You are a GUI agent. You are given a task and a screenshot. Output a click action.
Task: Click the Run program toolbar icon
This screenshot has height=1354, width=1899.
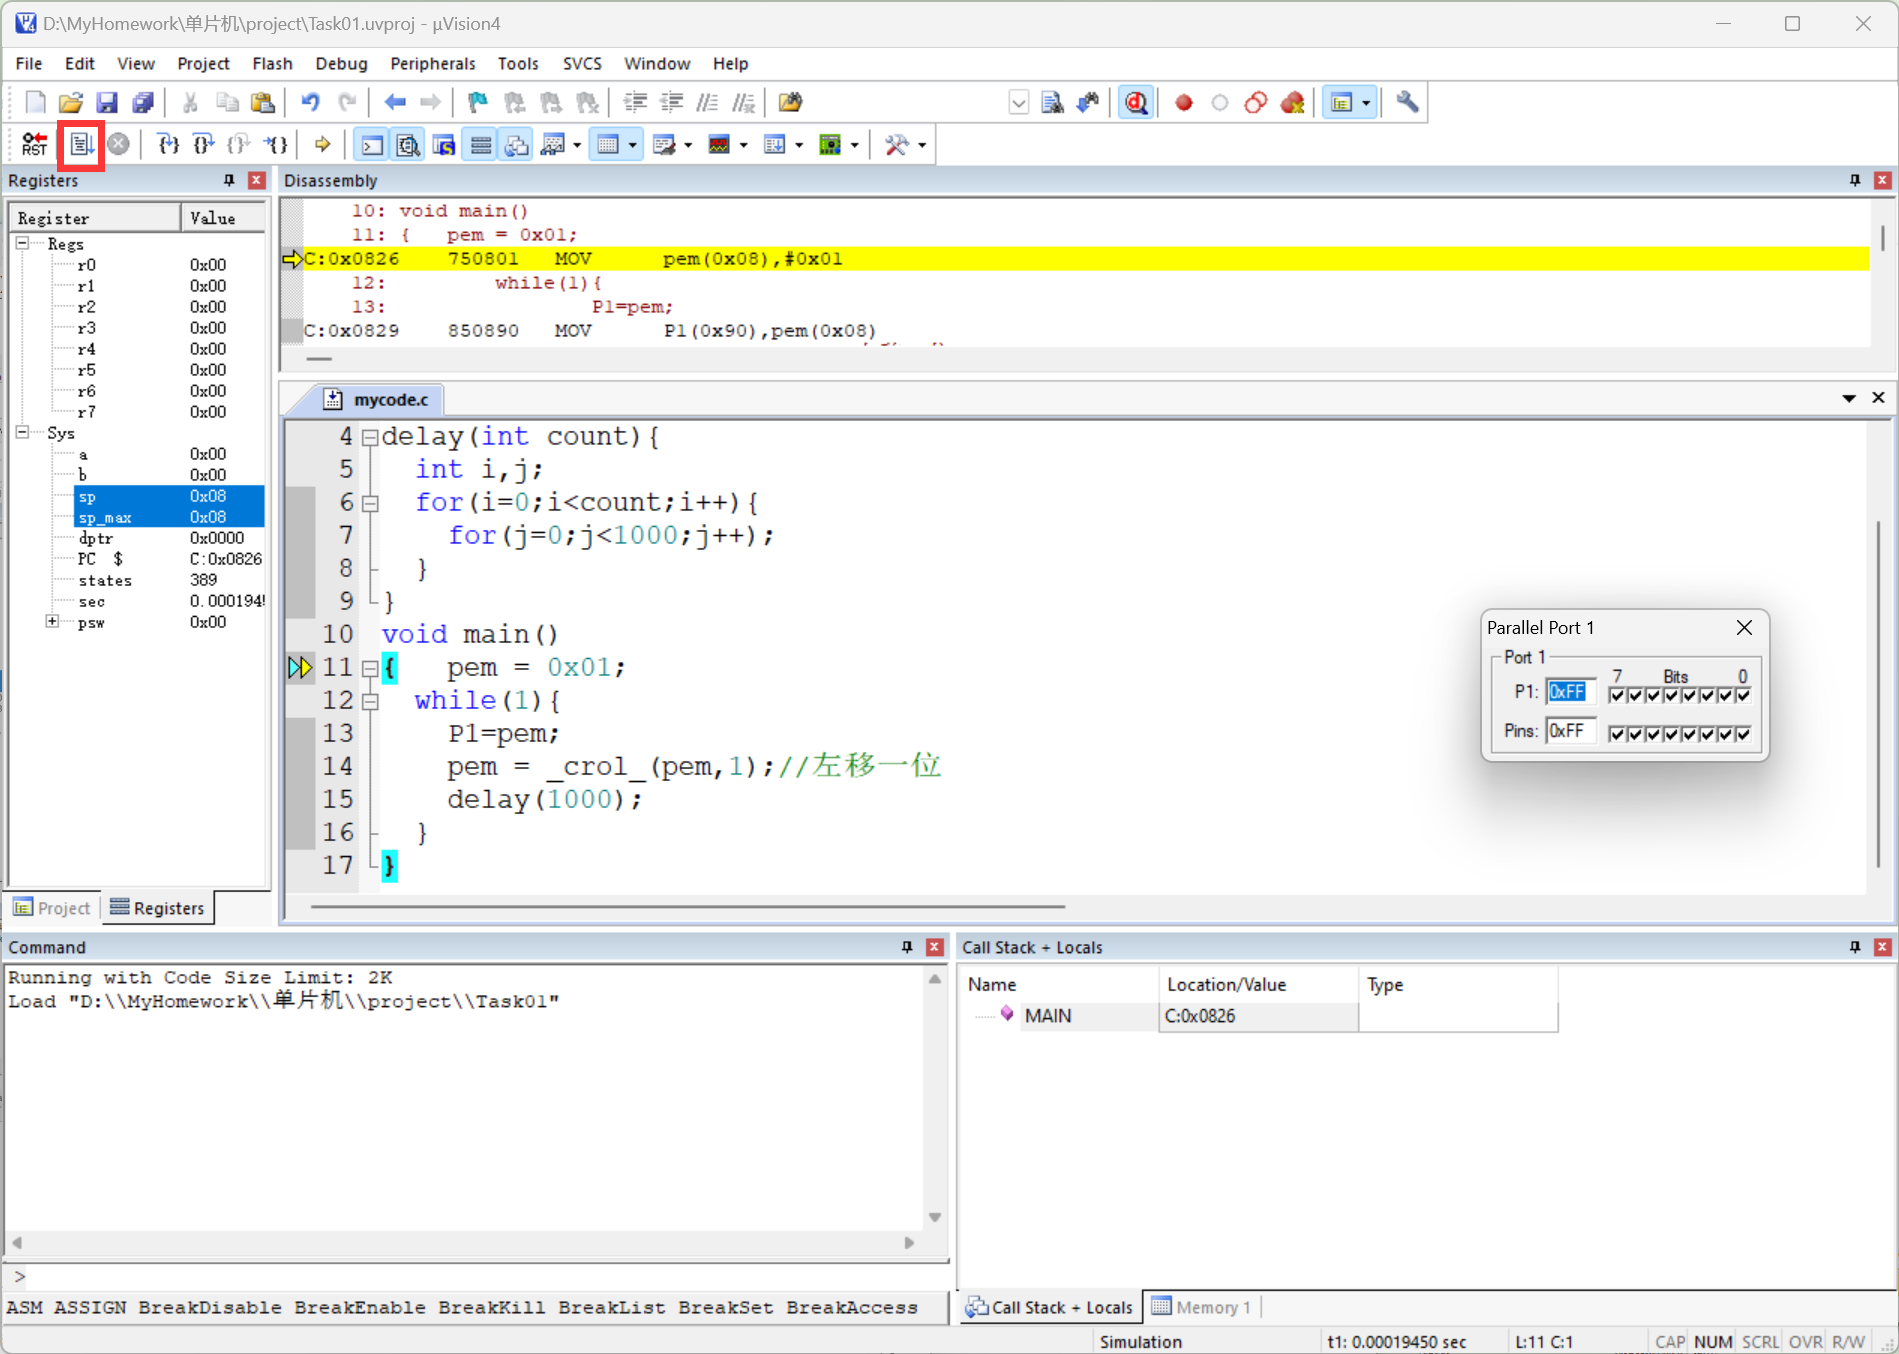pyautogui.click(x=82, y=145)
